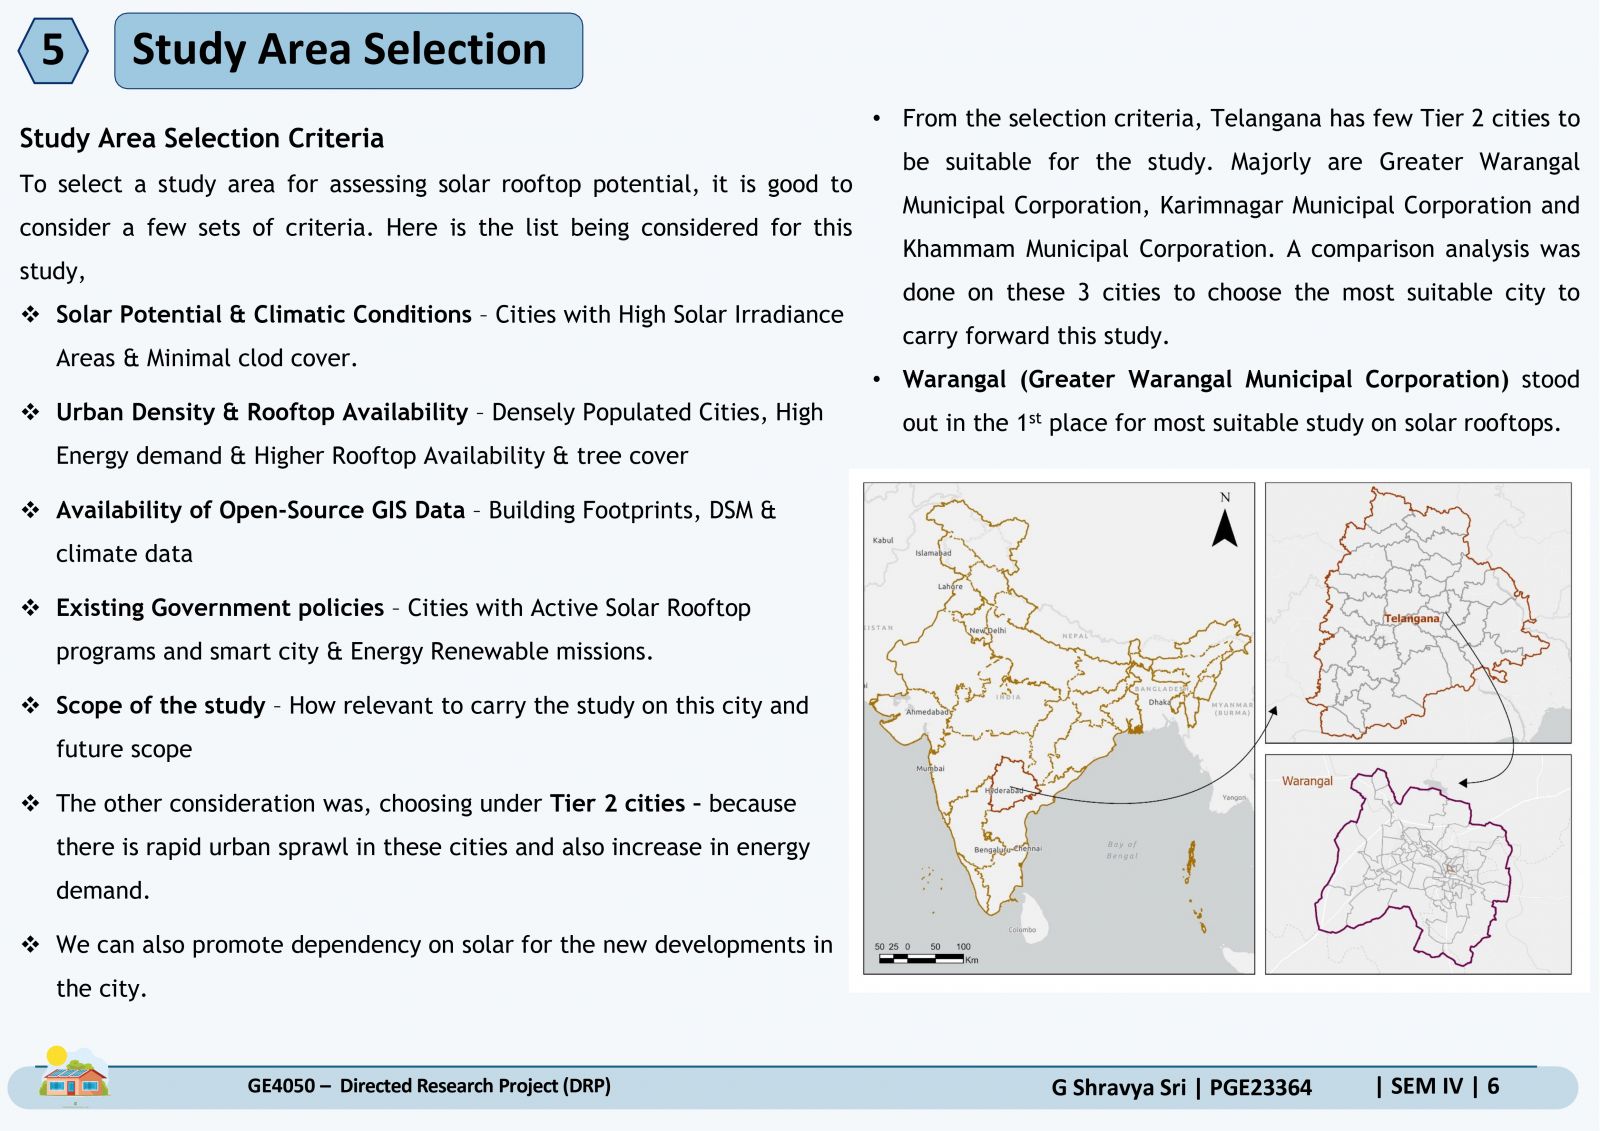
Task: Click 'New Delhi' label on India map
Action: tap(988, 631)
